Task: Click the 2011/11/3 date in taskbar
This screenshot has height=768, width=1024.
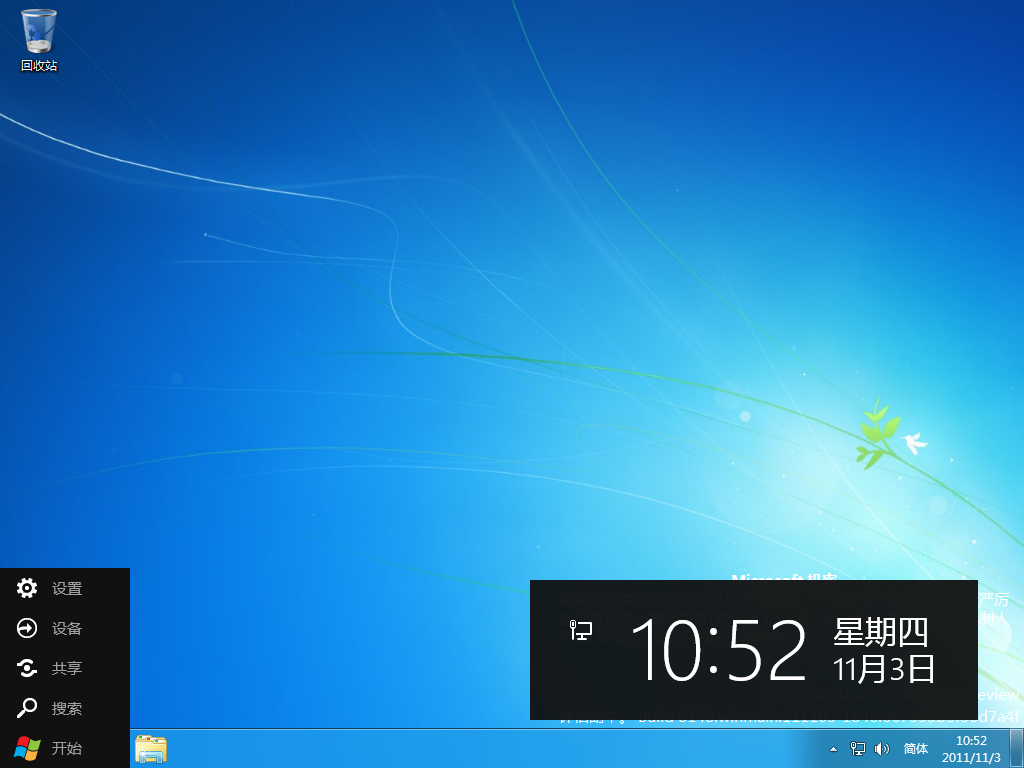Action: [971, 758]
